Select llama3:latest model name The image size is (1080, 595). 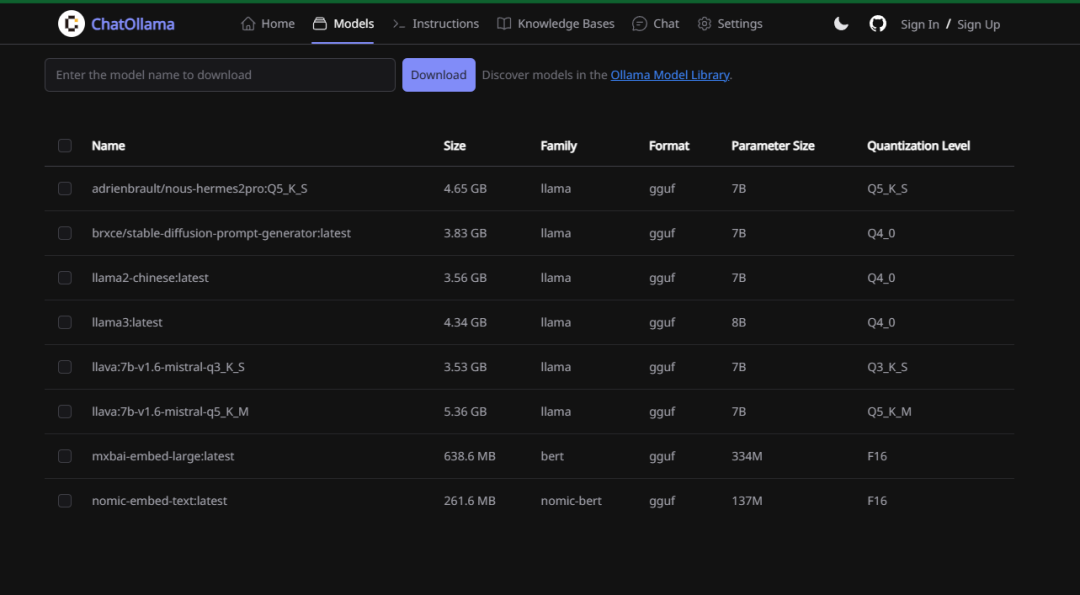tap(127, 322)
